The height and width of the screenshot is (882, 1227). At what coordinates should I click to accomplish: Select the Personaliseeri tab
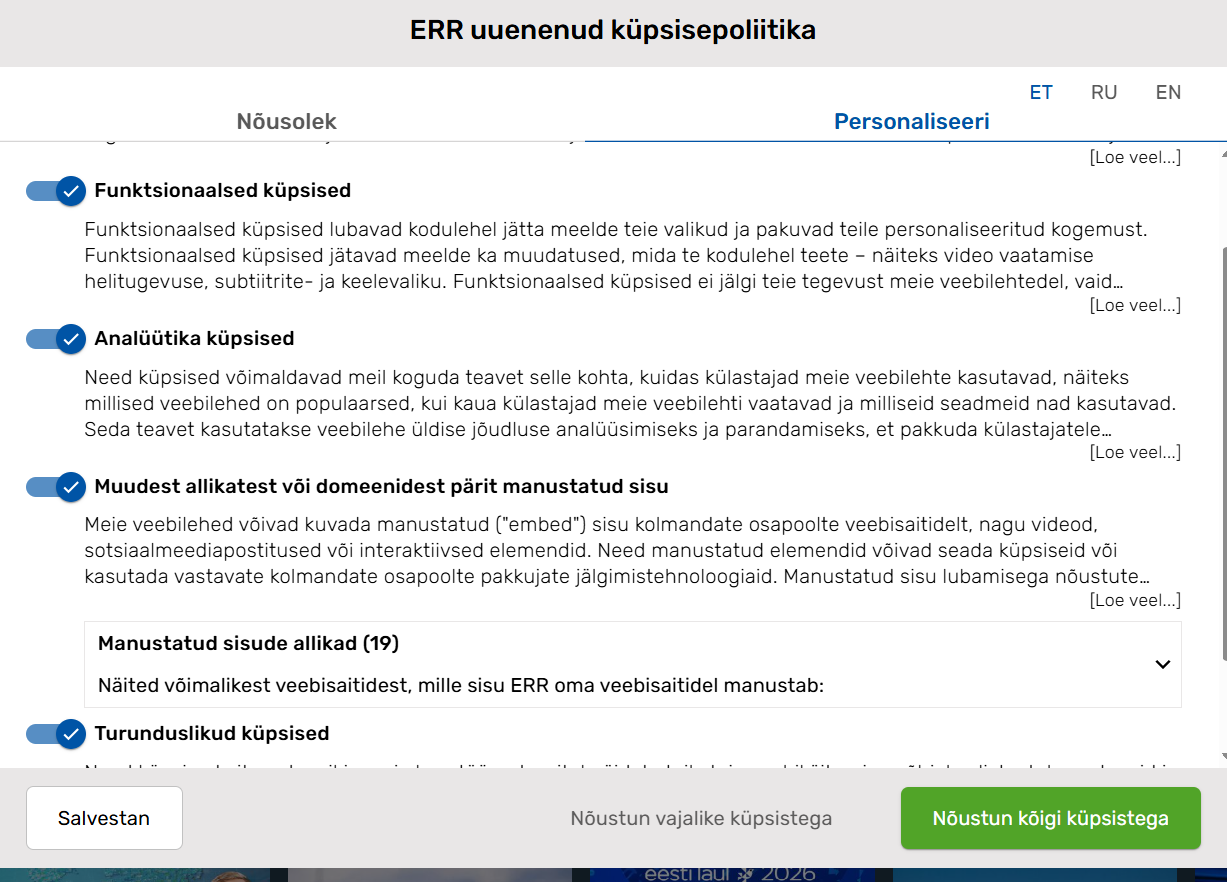pyautogui.click(x=912, y=122)
